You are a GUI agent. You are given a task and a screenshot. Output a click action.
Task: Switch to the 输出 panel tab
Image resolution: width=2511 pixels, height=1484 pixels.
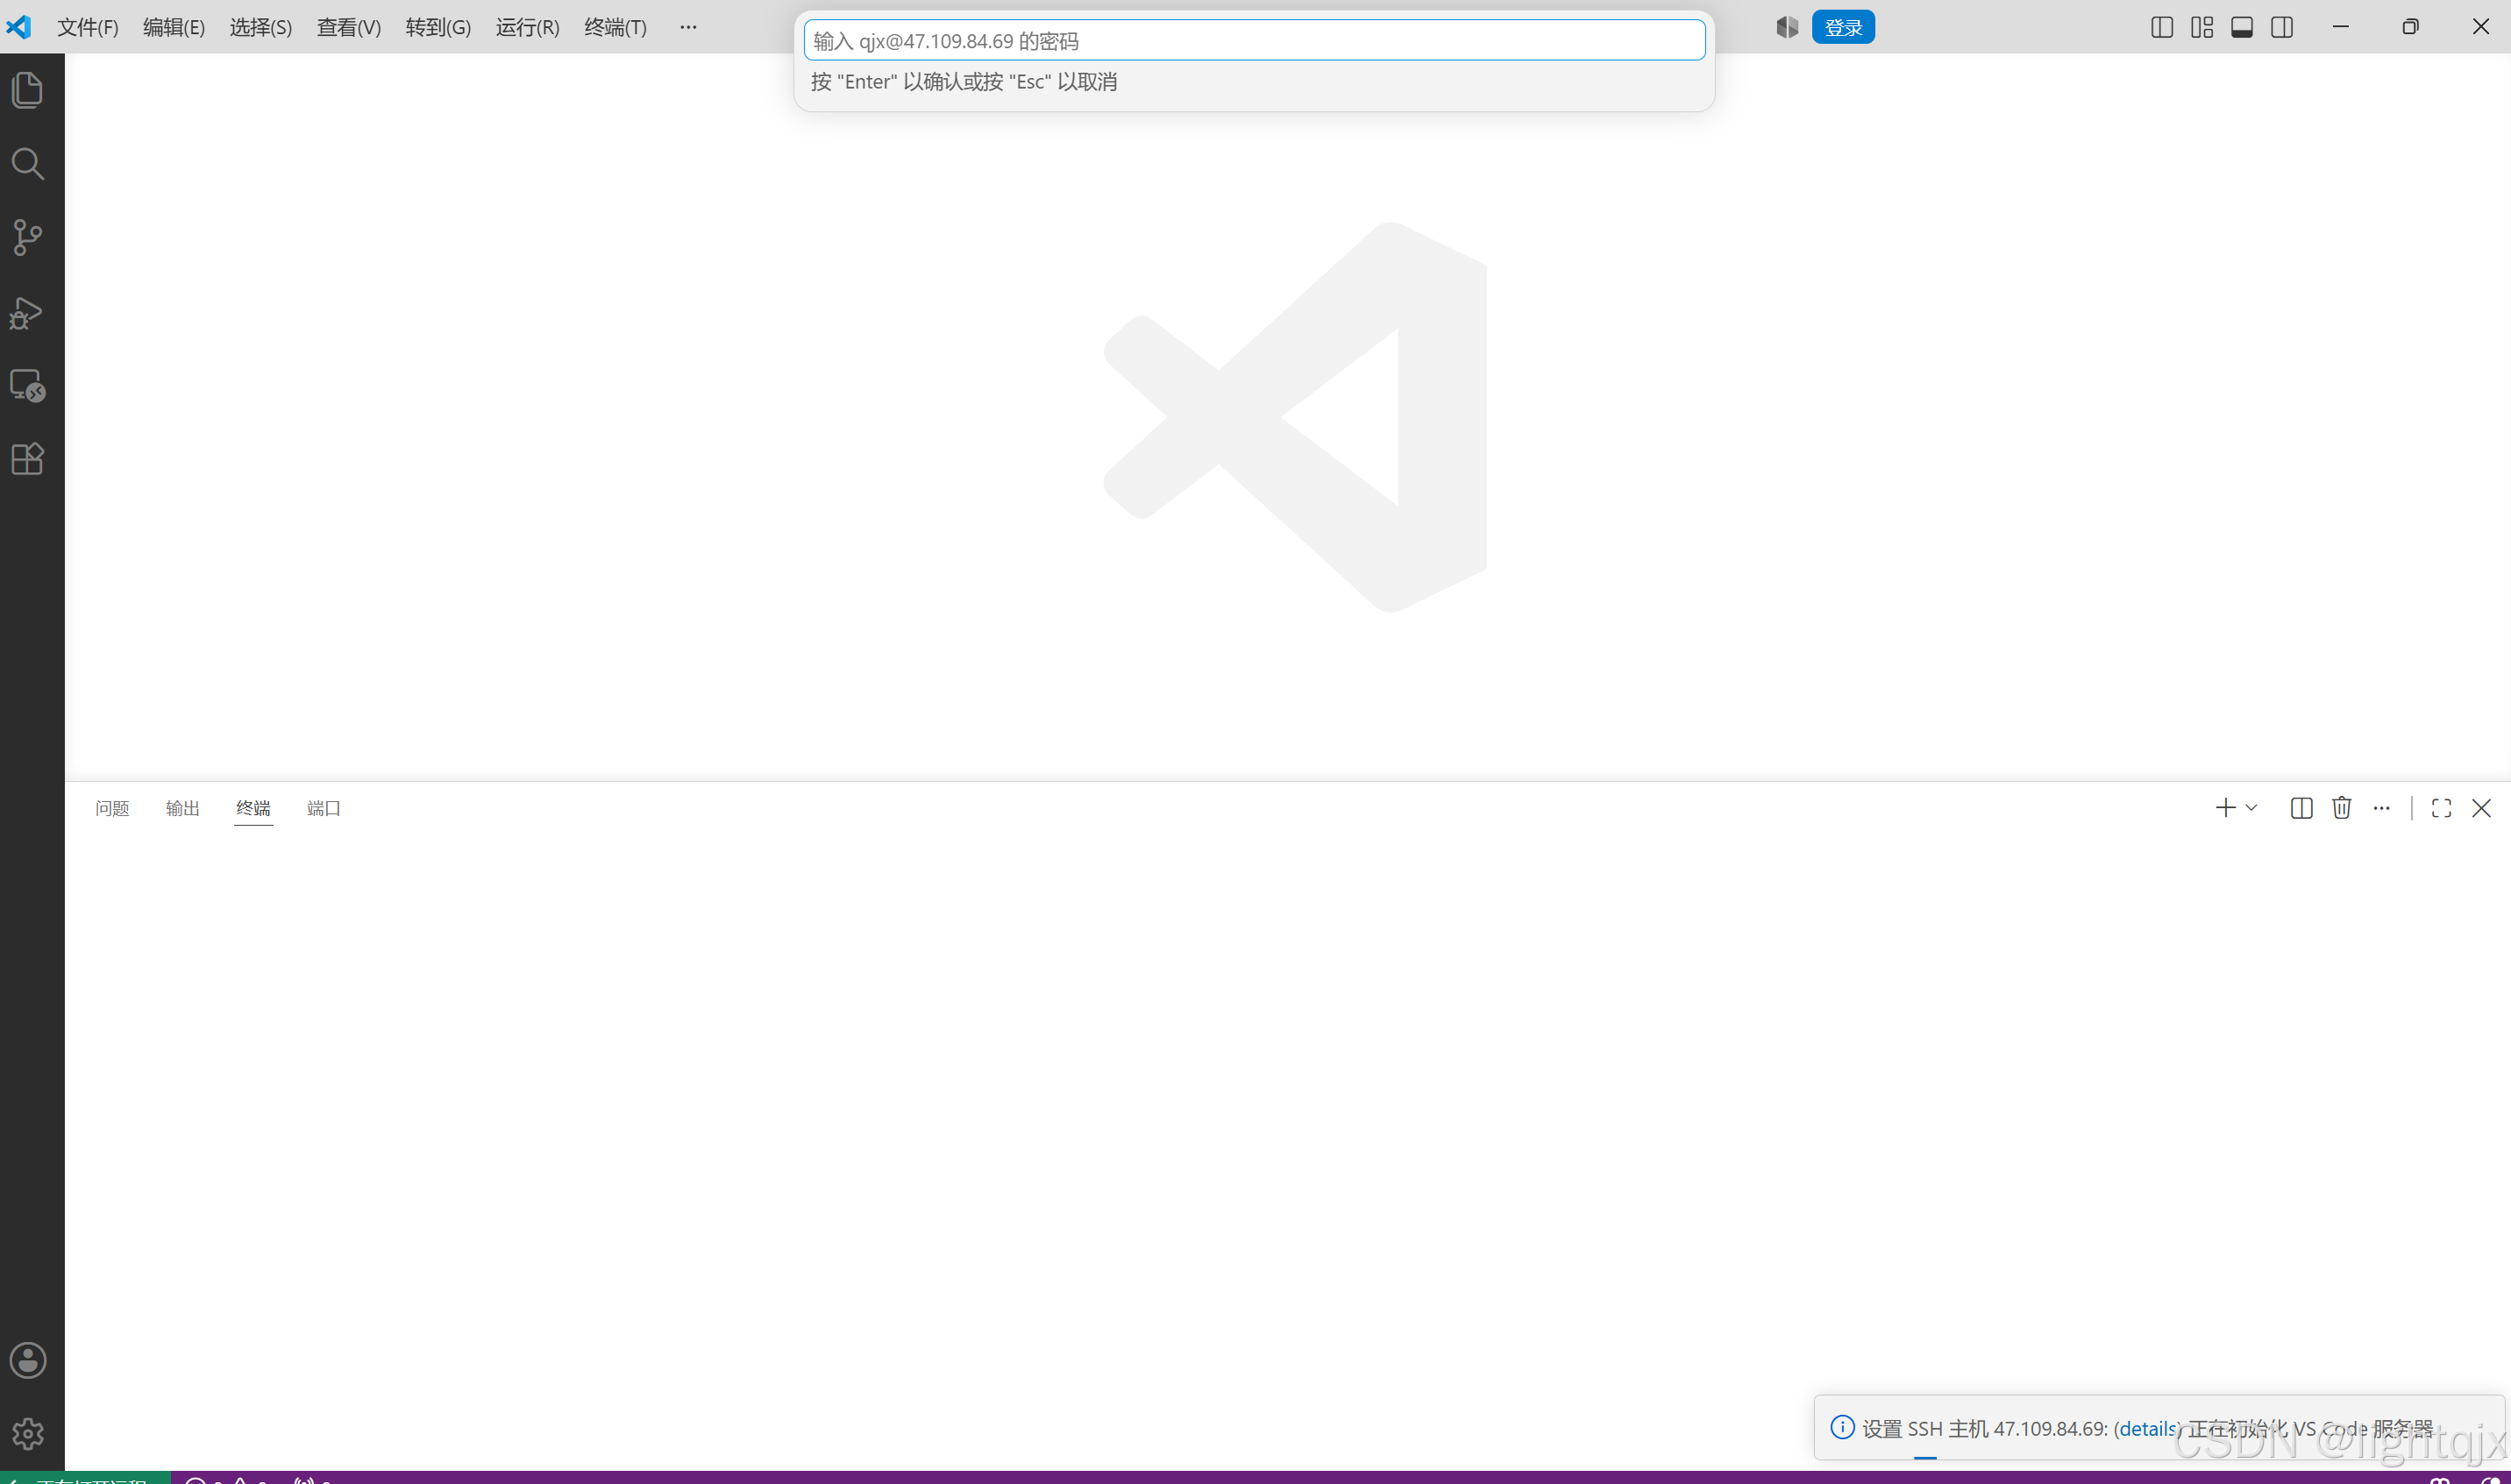(x=183, y=808)
